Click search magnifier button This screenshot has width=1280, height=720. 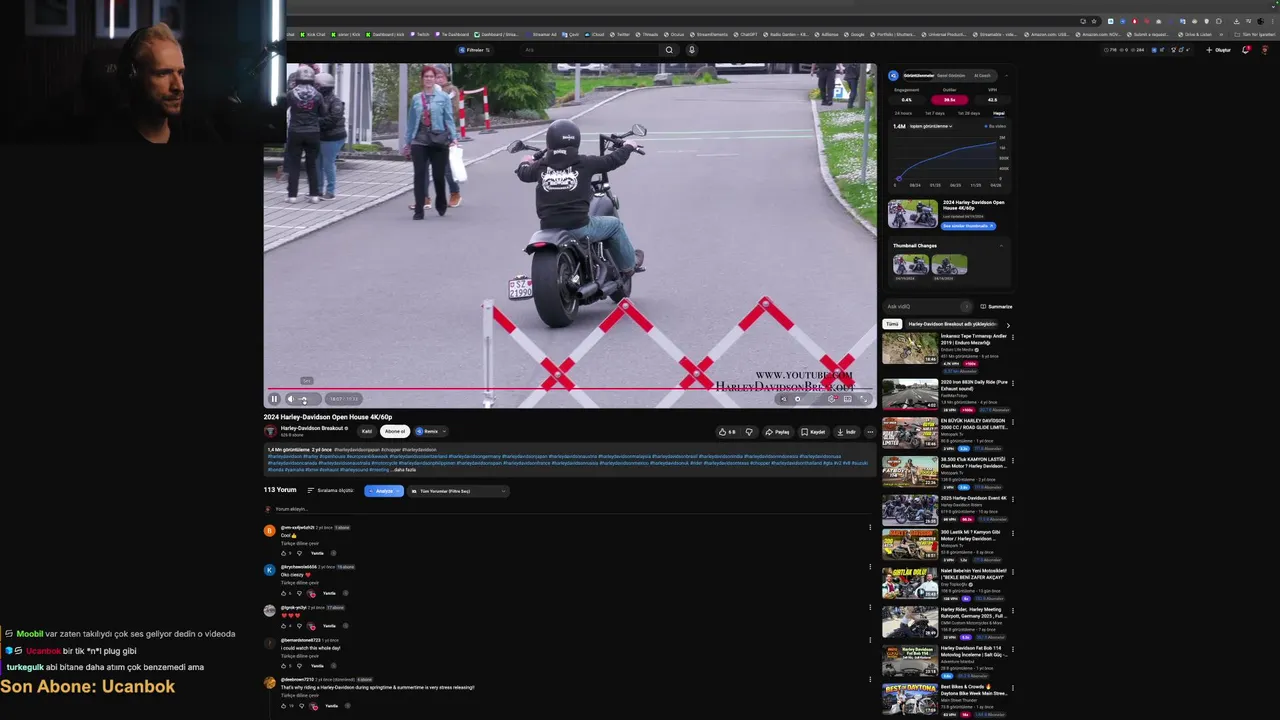click(669, 50)
